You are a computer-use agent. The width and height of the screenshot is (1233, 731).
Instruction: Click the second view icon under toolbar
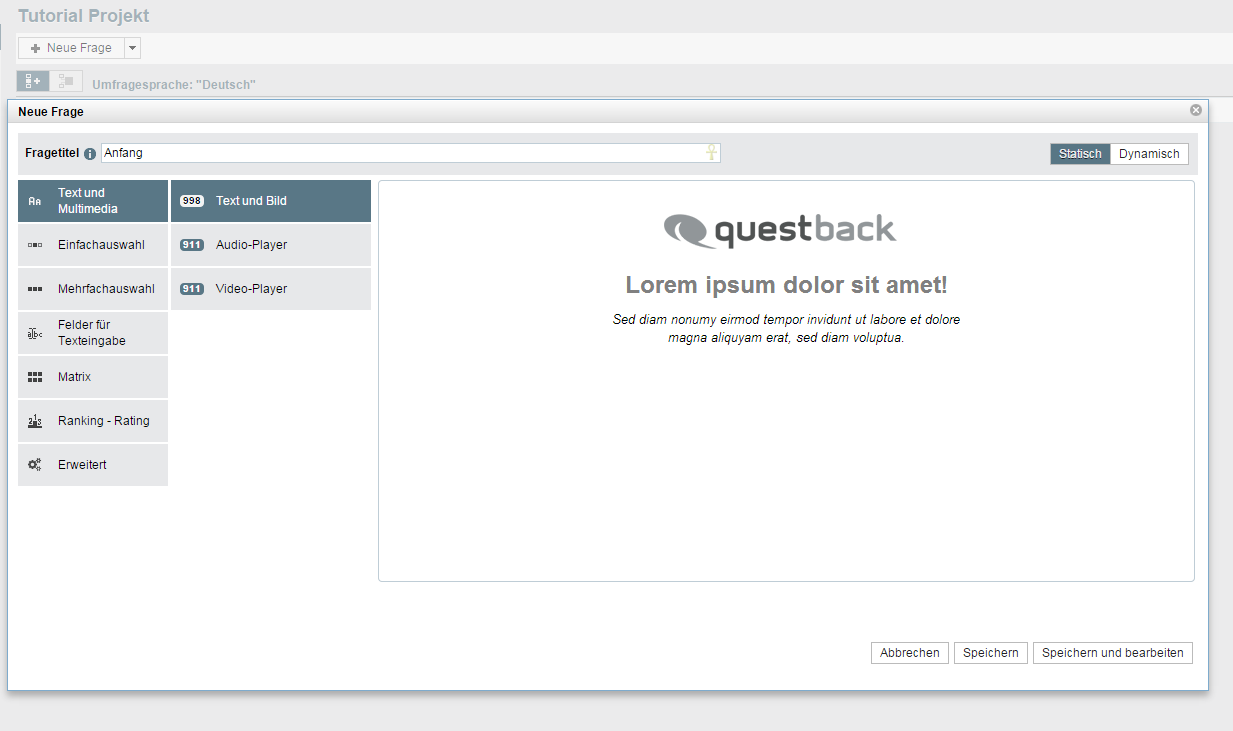[66, 81]
